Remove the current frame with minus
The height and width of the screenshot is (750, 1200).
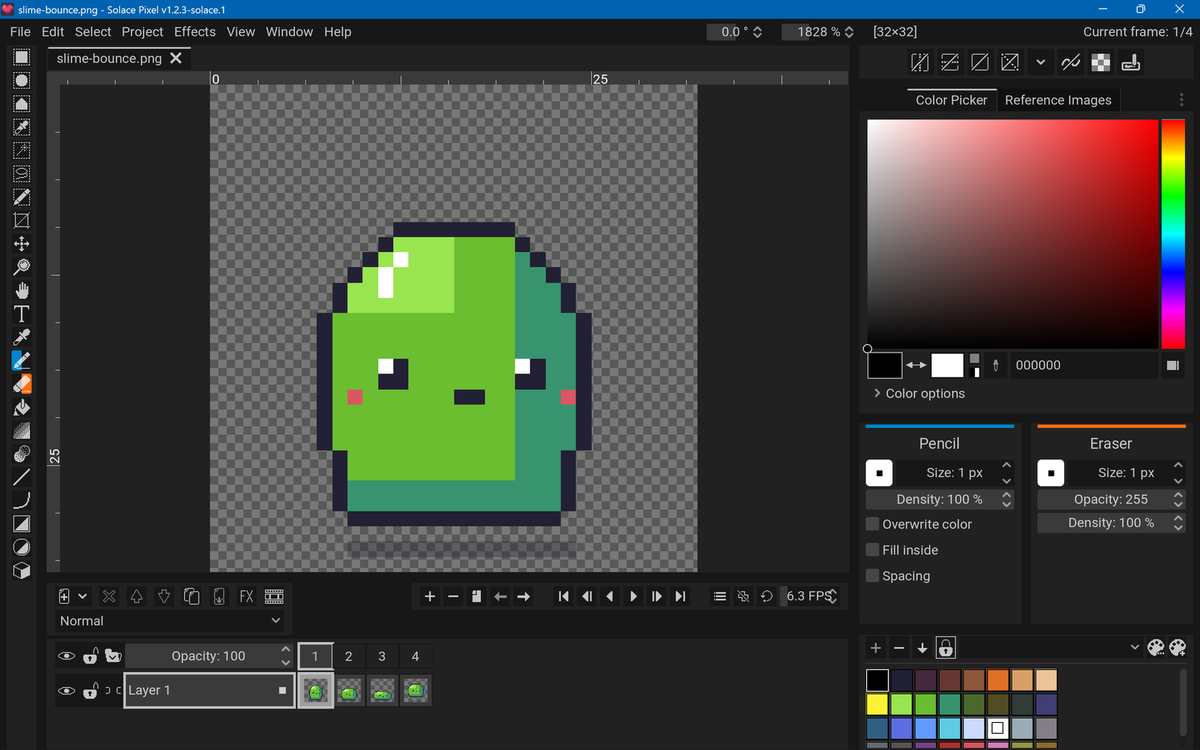pyautogui.click(x=453, y=596)
